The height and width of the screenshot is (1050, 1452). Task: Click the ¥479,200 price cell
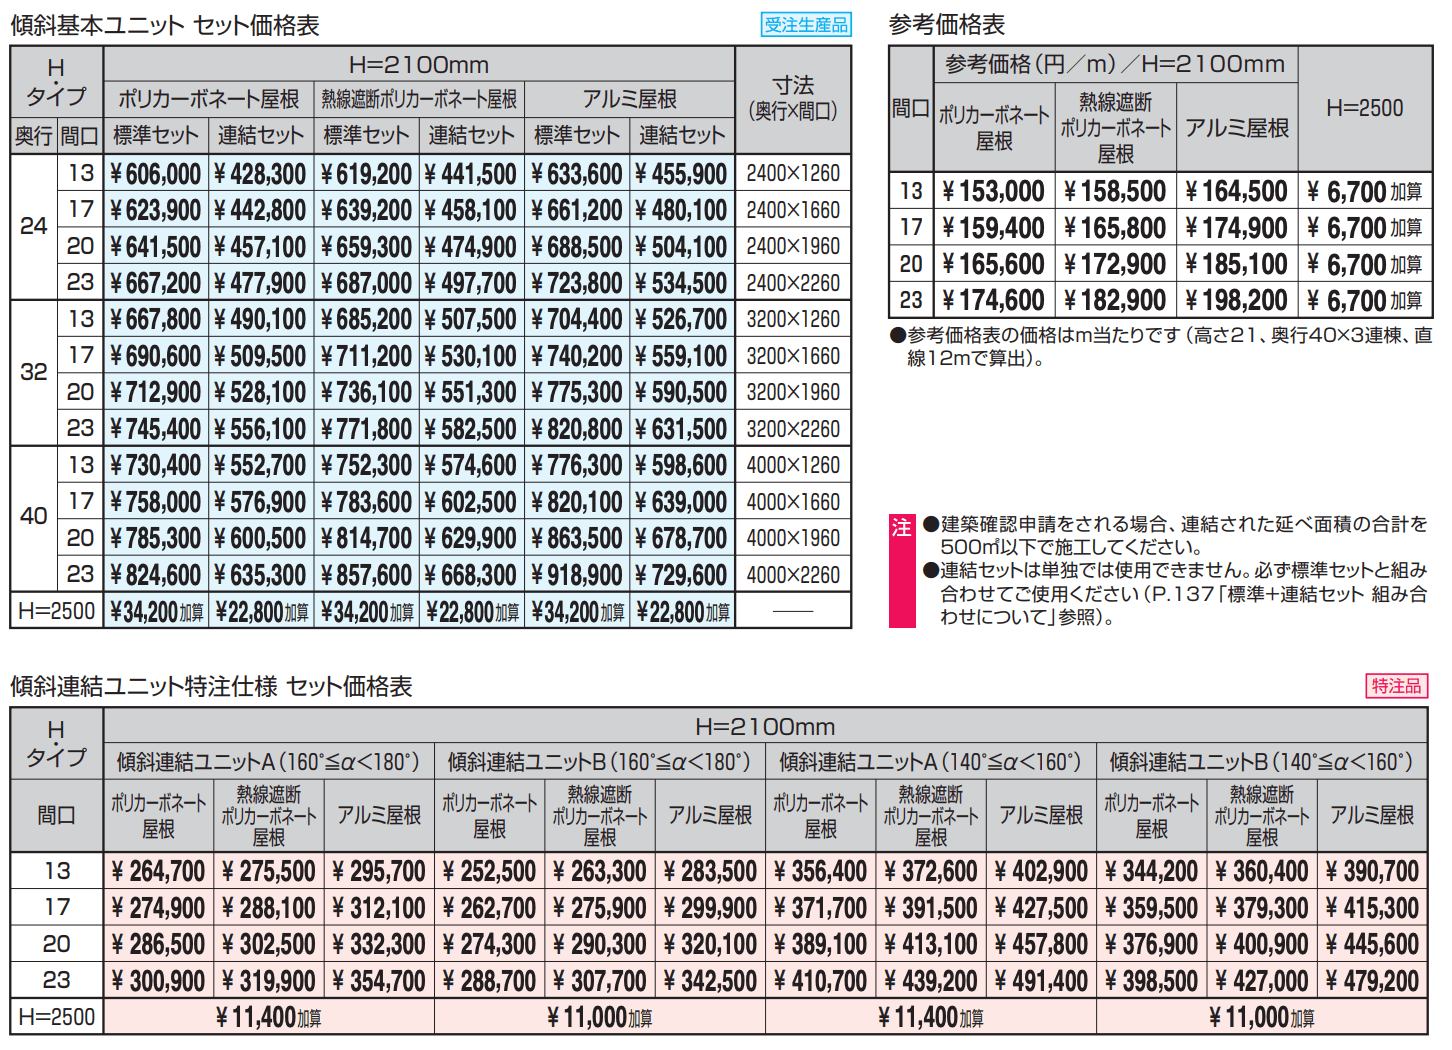(1372, 980)
